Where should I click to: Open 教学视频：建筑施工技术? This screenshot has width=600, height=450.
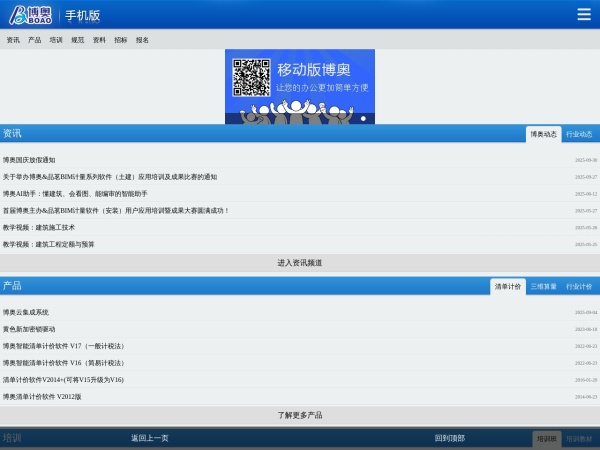[x=39, y=227]
